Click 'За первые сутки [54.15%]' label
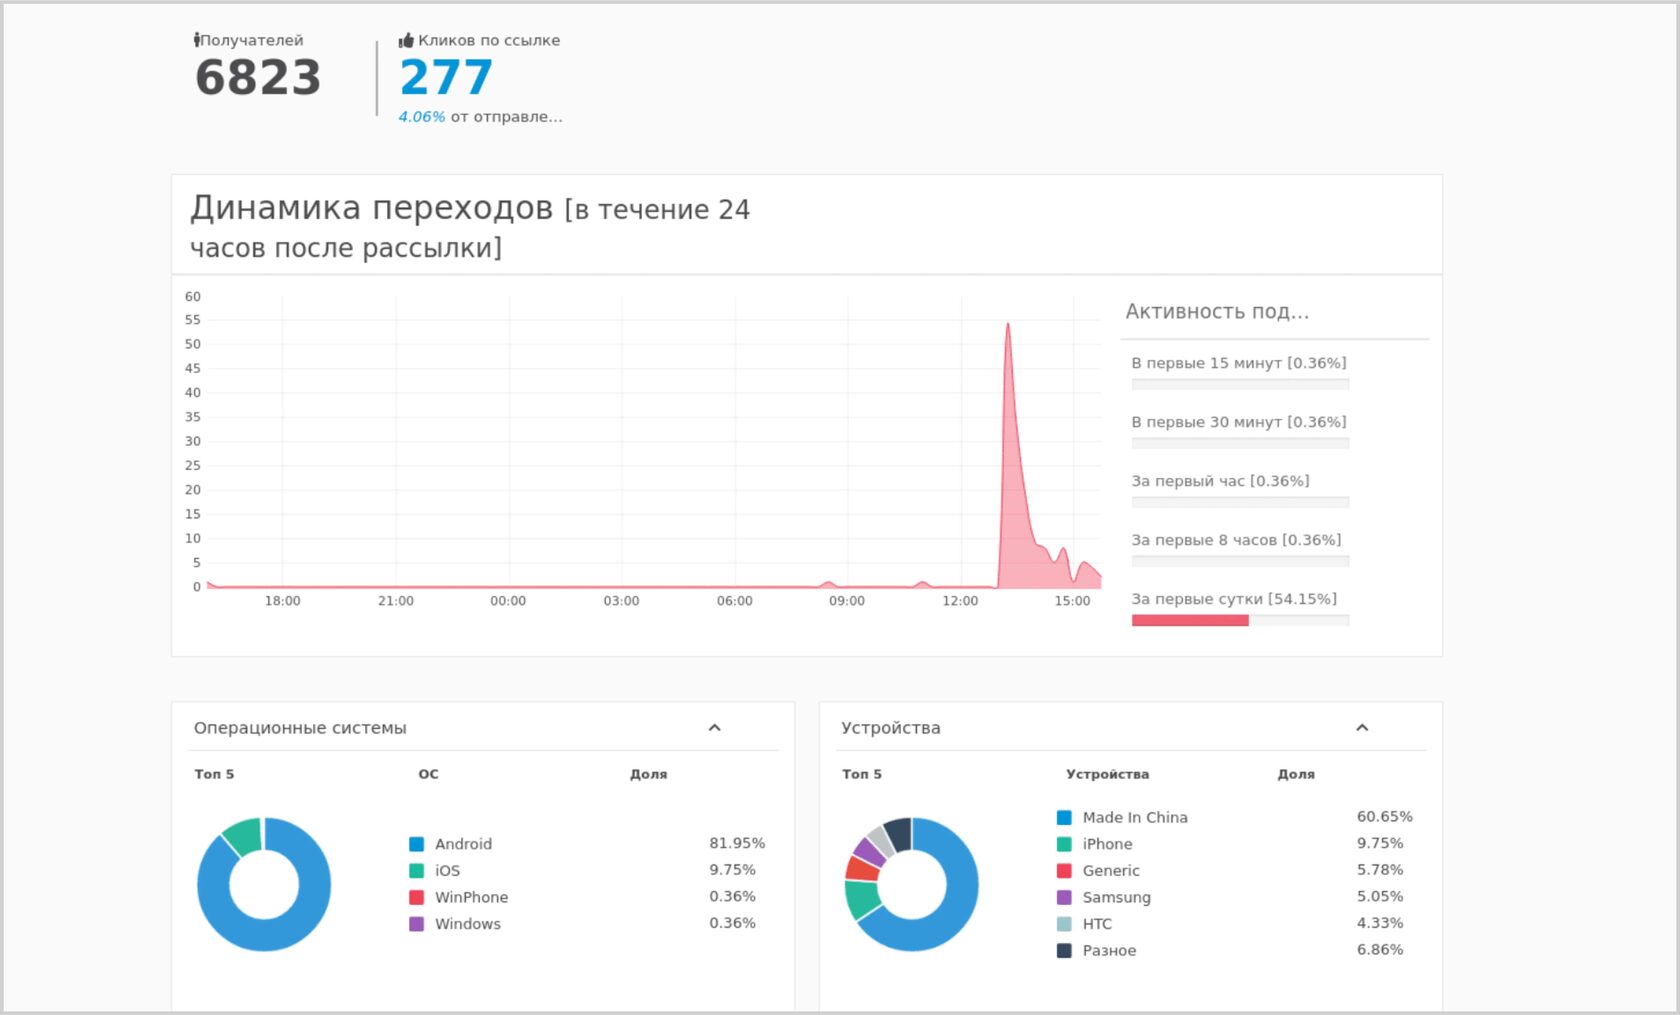Image resolution: width=1680 pixels, height=1015 pixels. coord(1234,599)
